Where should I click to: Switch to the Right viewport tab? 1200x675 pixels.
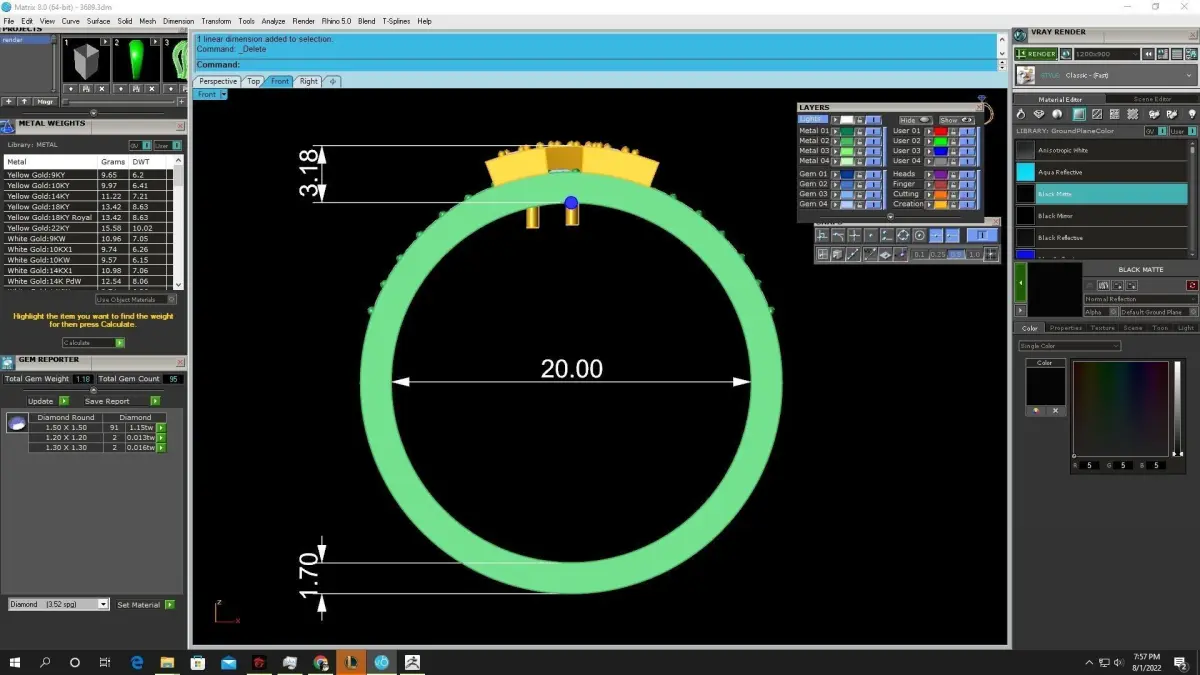pyautogui.click(x=308, y=81)
